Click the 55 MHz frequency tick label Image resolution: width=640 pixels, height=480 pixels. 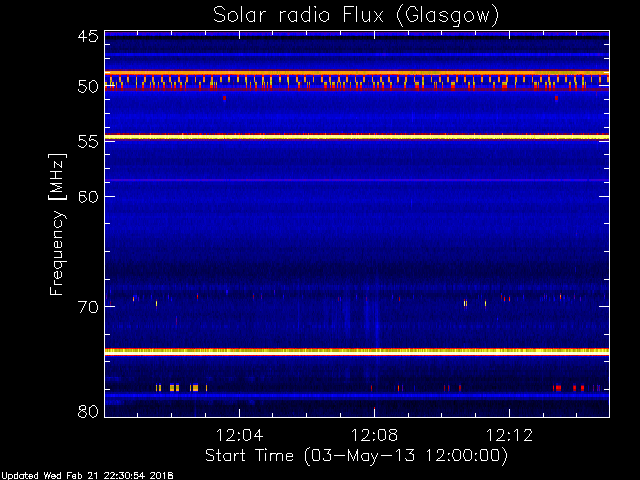[x=87, y=142]
